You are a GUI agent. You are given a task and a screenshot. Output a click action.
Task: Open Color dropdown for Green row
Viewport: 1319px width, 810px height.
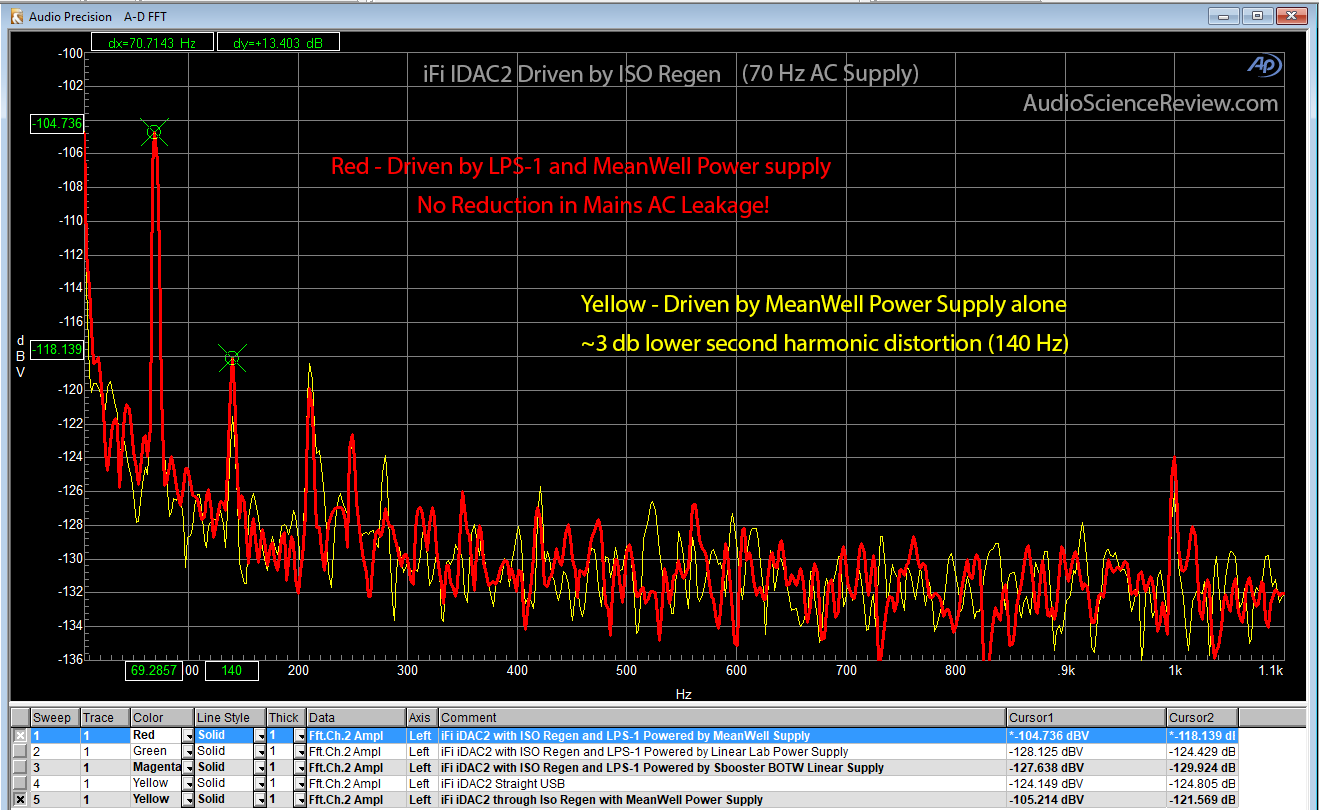coord(188,751)
